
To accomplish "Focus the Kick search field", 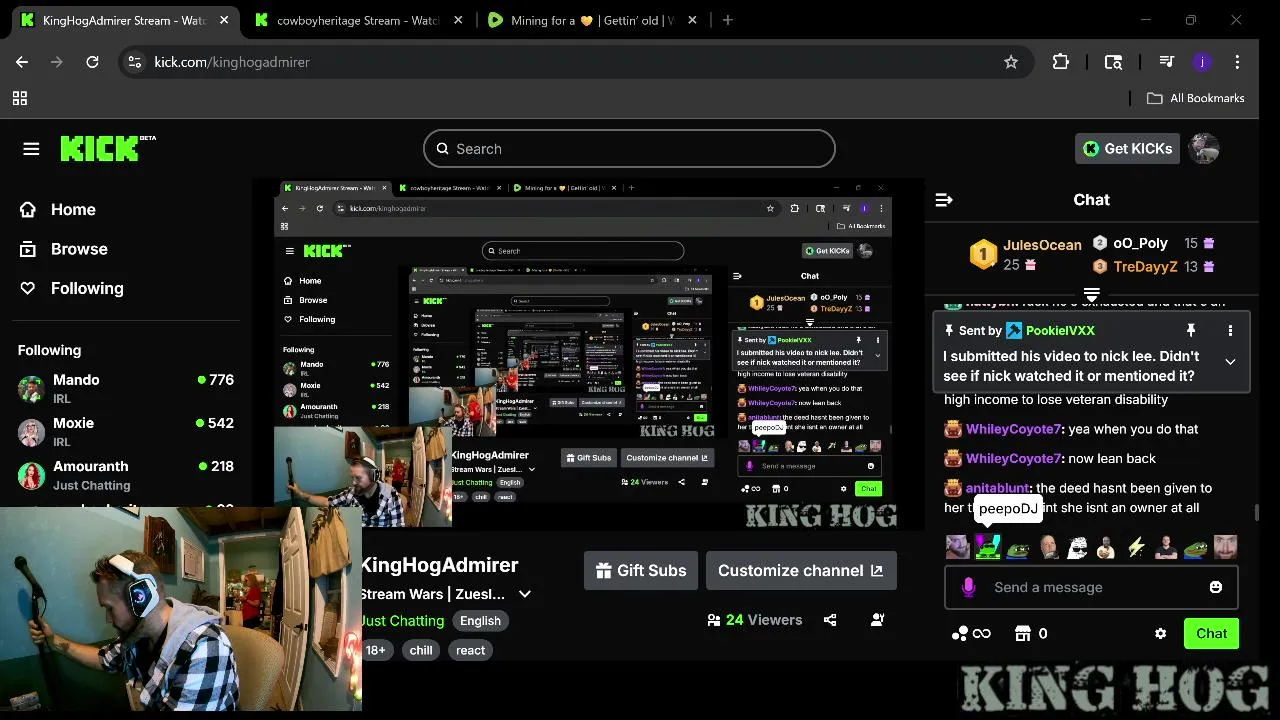I will [629, 148].
